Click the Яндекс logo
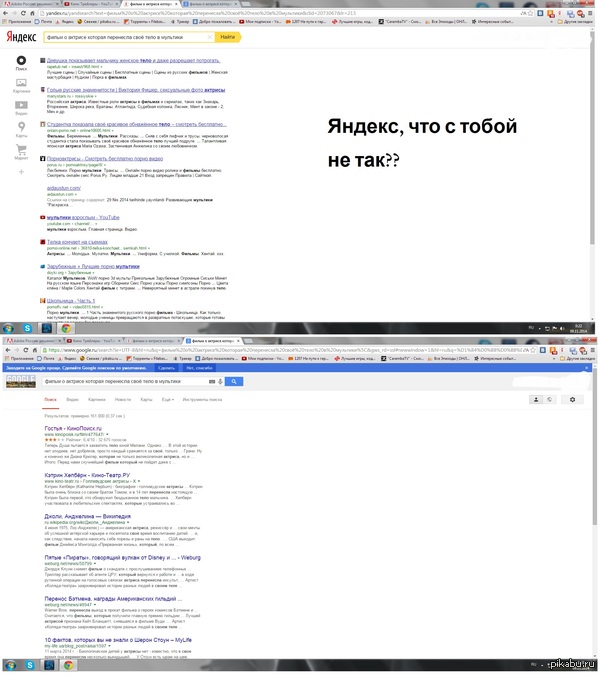Viewport: 600px width, 675px height. tap(21, 37)
